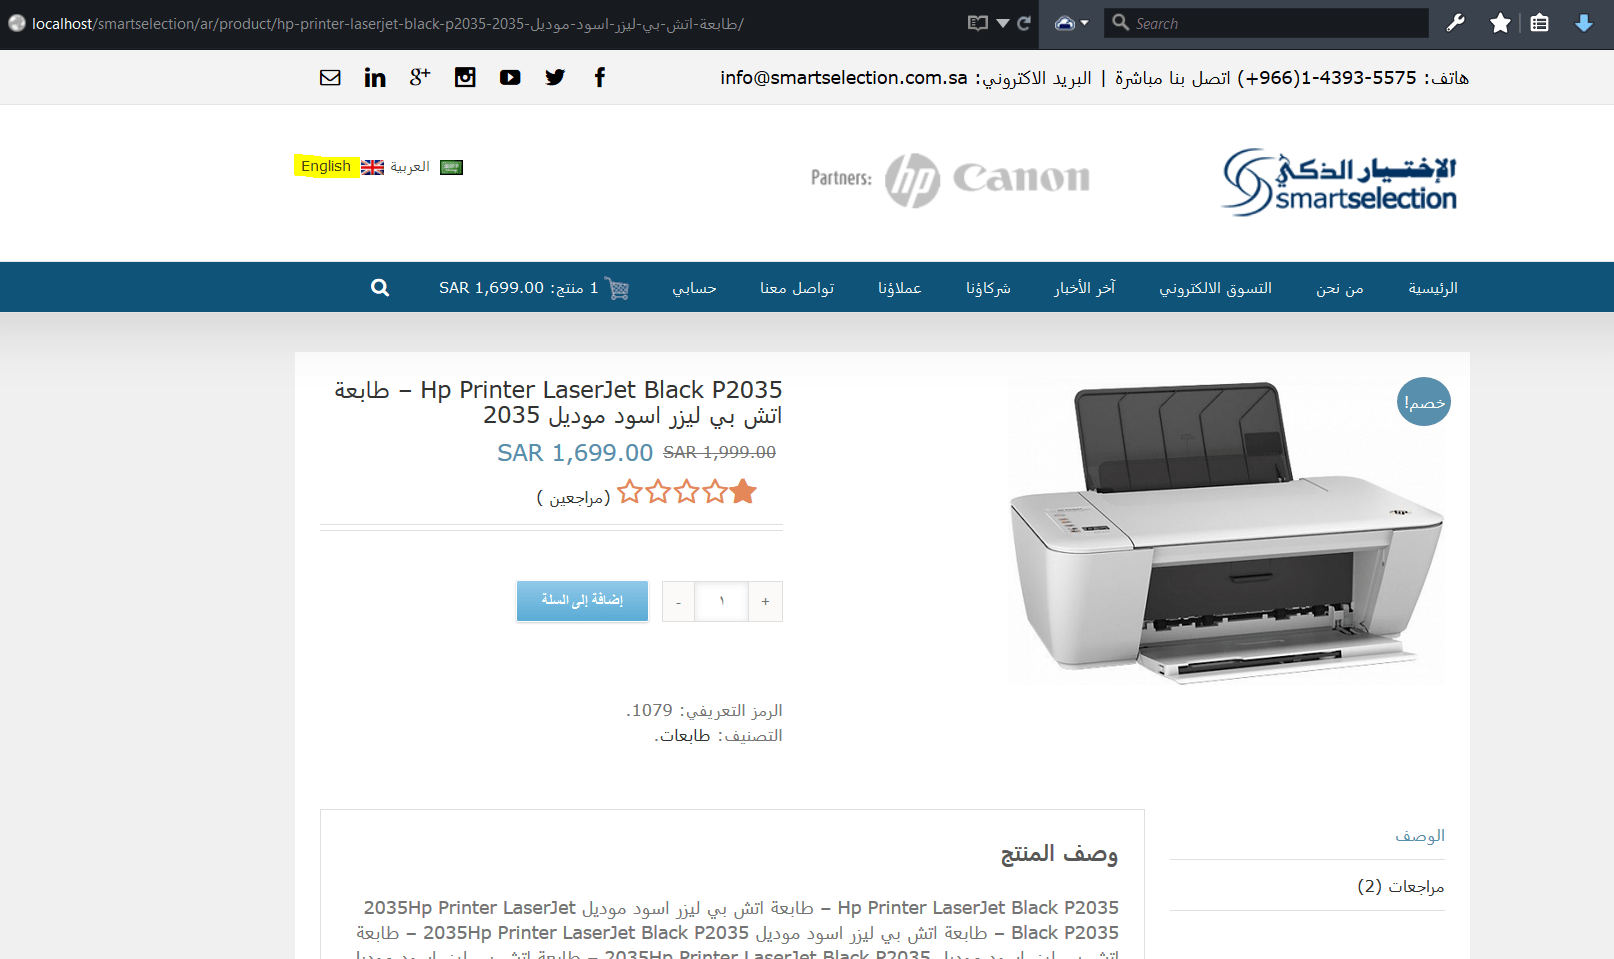Image resolution: width=1614 pixels, height=959 pixels.
Task: Open the browser history dropdown arrow in the address bar
Action: [x=1002, y=23]
